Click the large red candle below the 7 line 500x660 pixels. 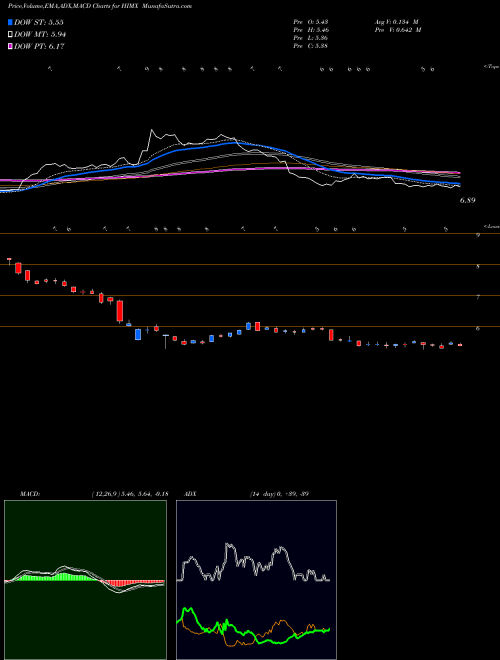pyautogui.click(x=120, y=311)
